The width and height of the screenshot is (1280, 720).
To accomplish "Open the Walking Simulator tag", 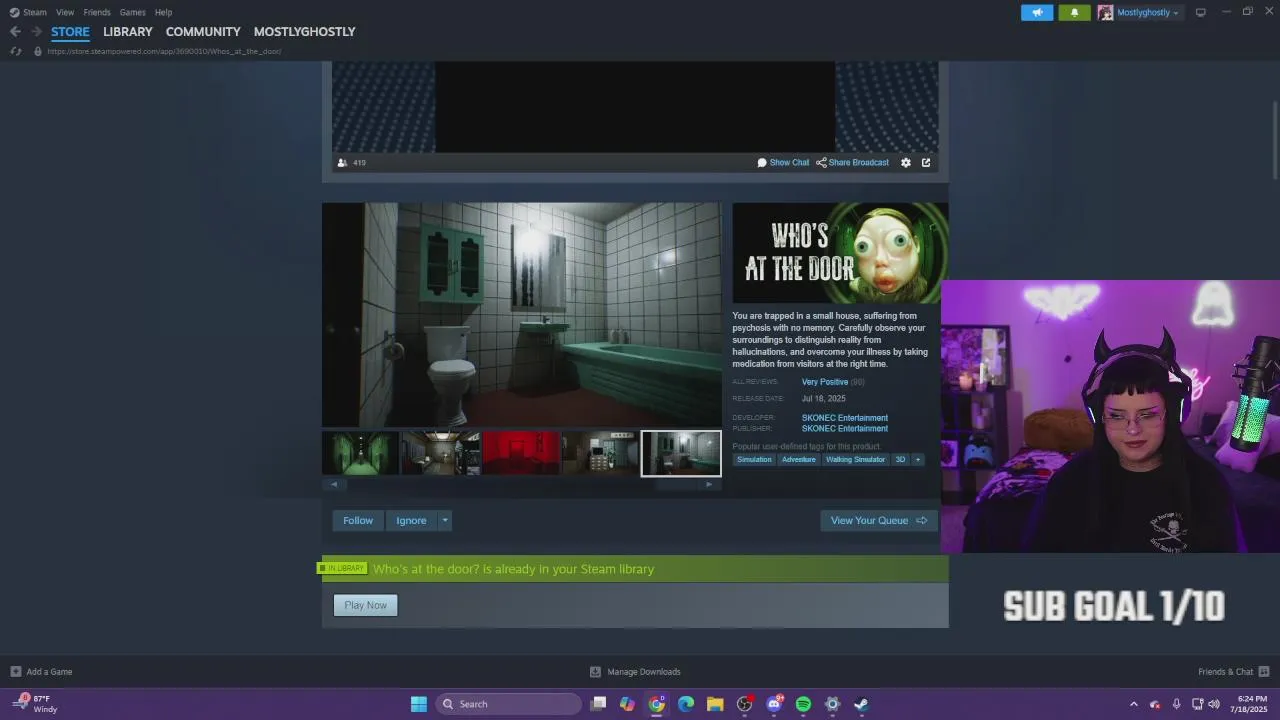I will point(855,460).
